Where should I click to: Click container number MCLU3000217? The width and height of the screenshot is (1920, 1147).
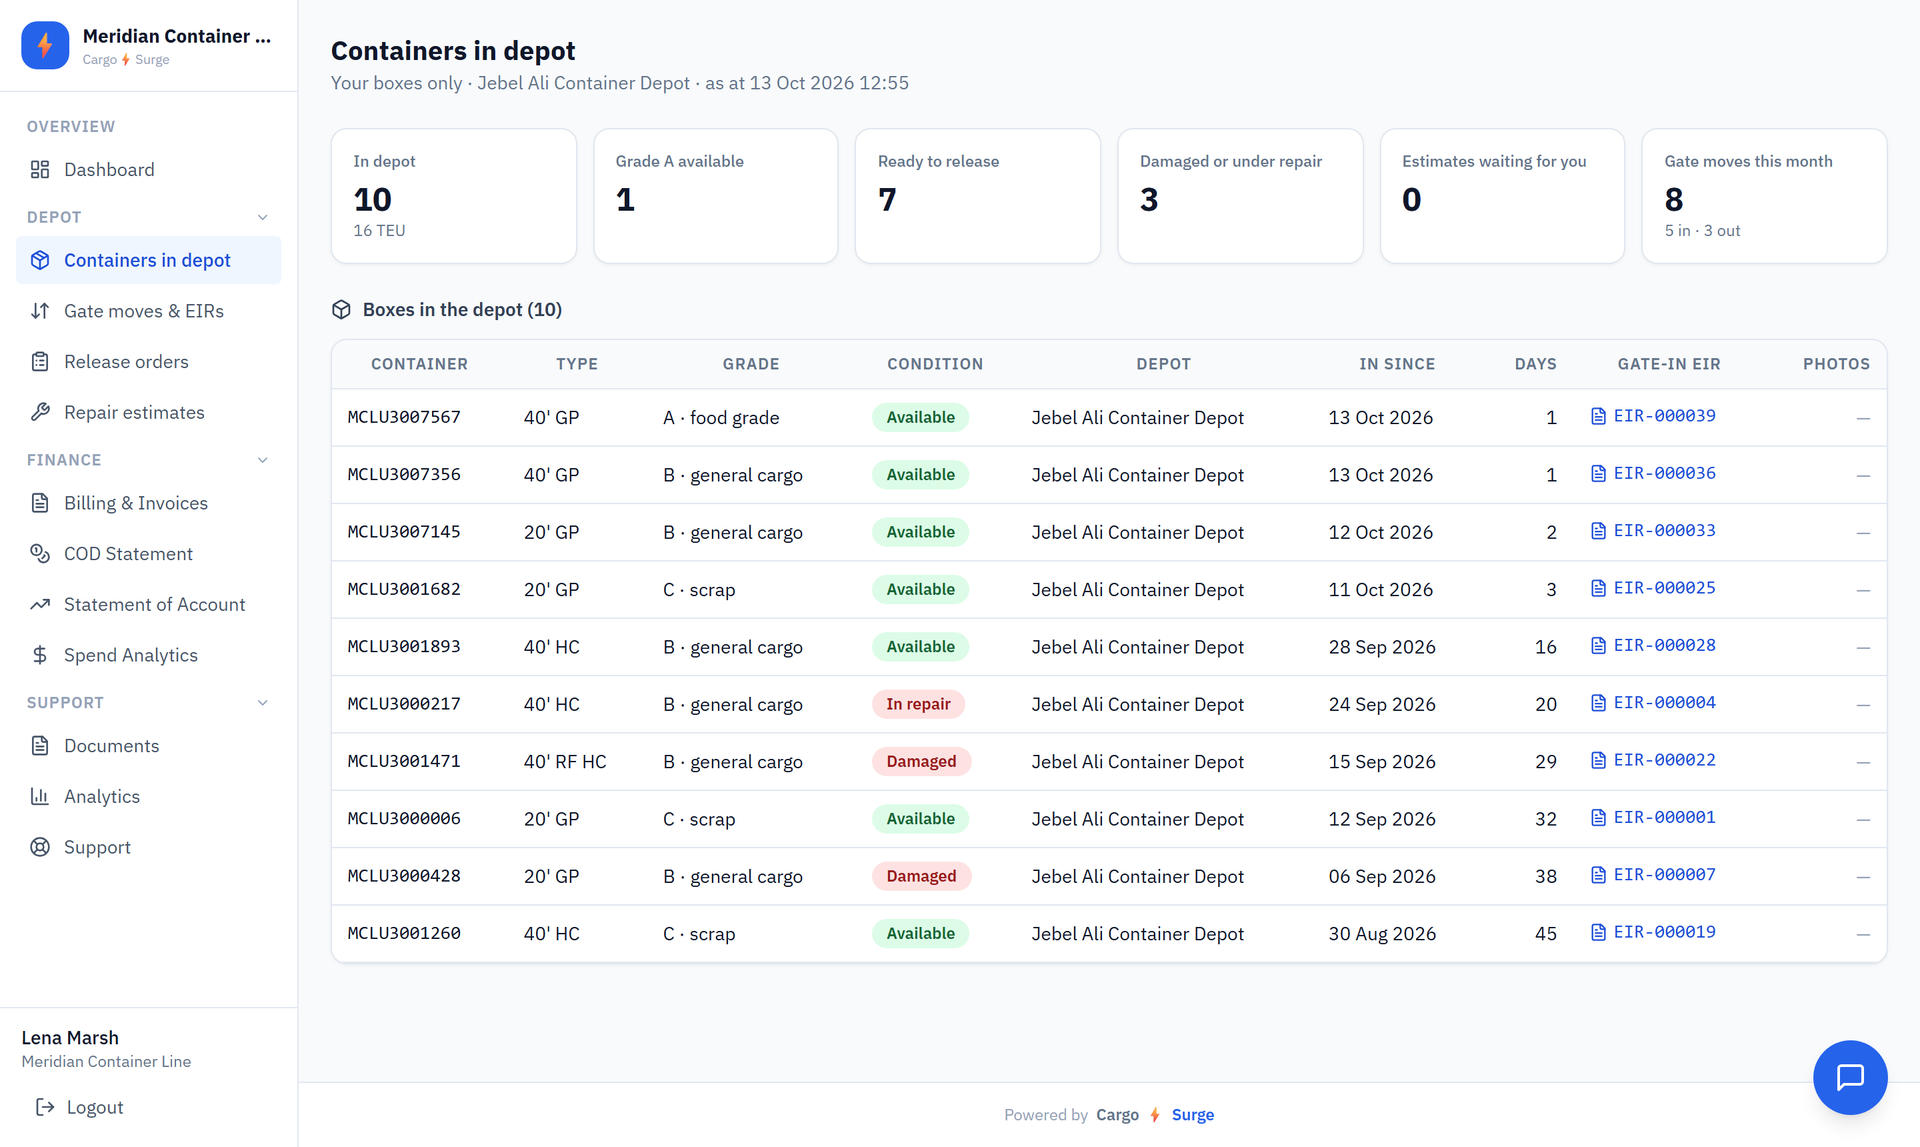[404, 704]
